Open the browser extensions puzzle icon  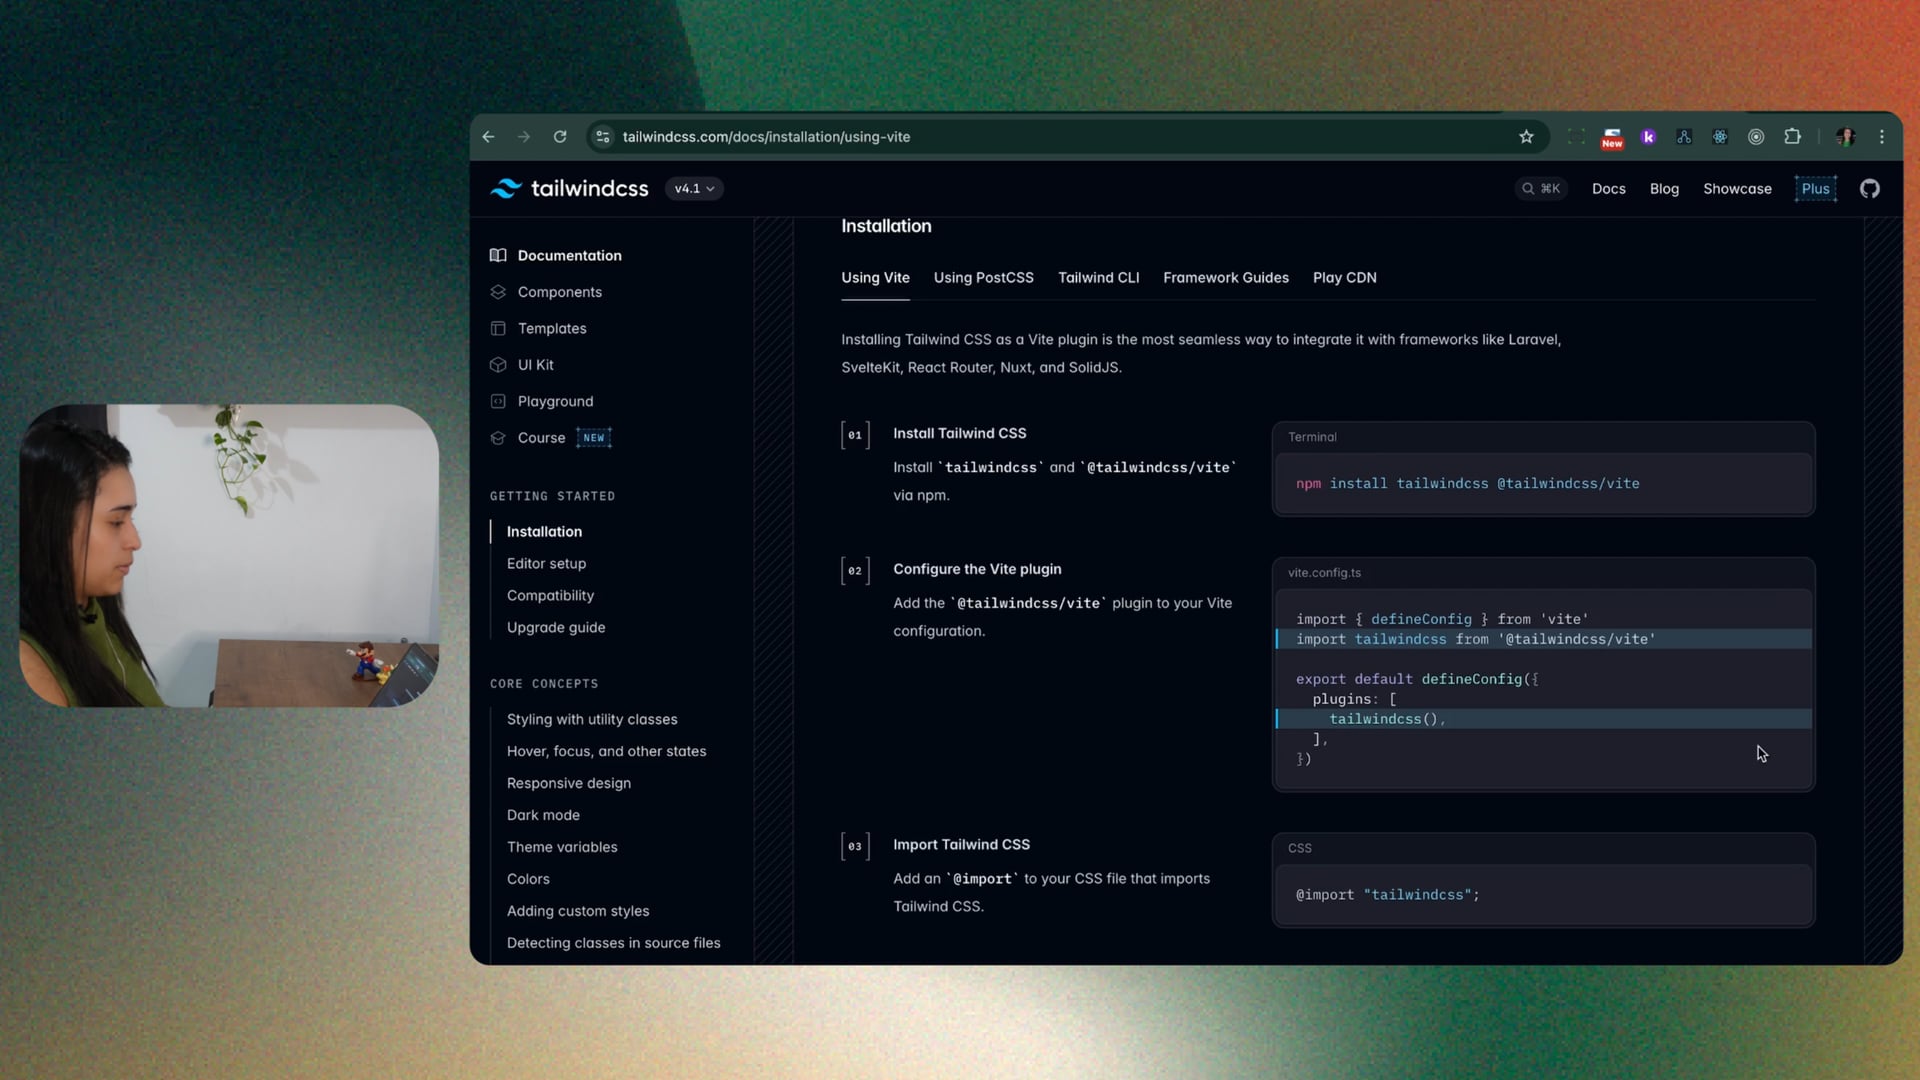click(x=1792, y=137)
